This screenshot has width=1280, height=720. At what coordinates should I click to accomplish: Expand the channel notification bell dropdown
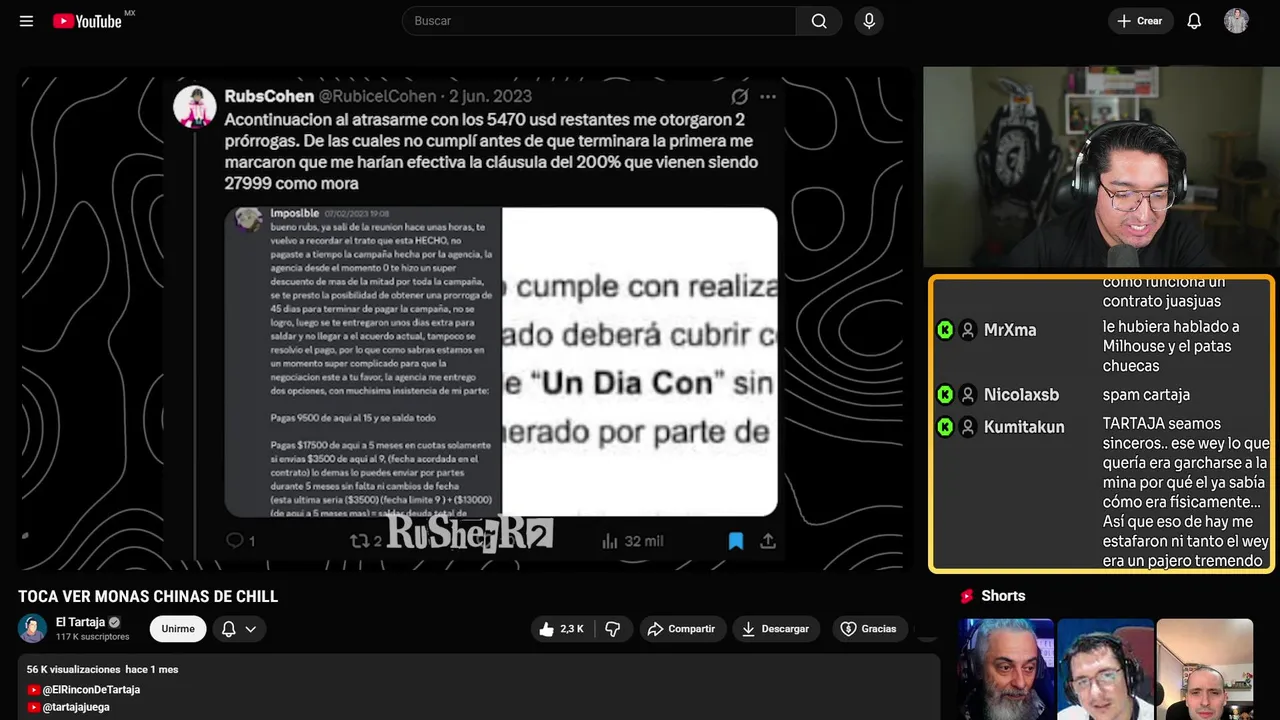pyautogui.click(x=239, y=629)
